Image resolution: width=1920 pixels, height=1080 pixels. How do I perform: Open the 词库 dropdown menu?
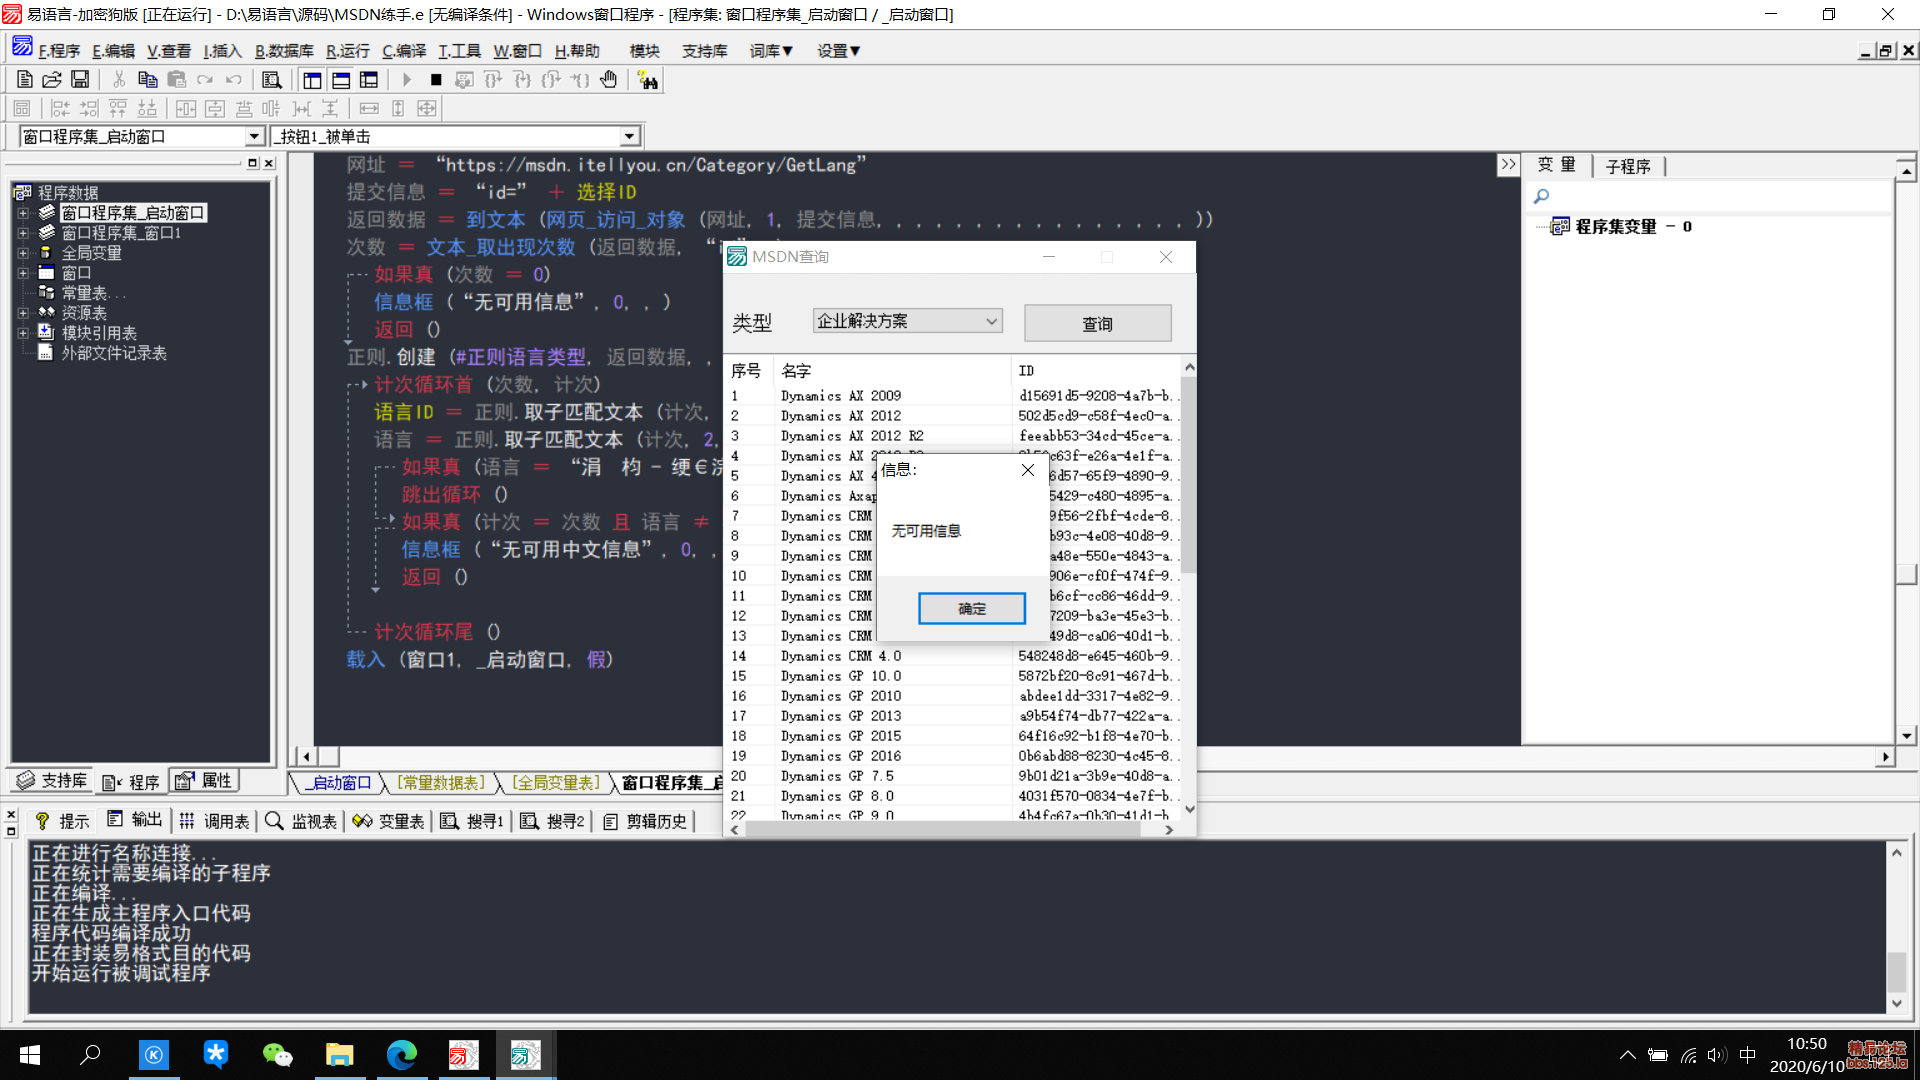[x=771, y=51]
